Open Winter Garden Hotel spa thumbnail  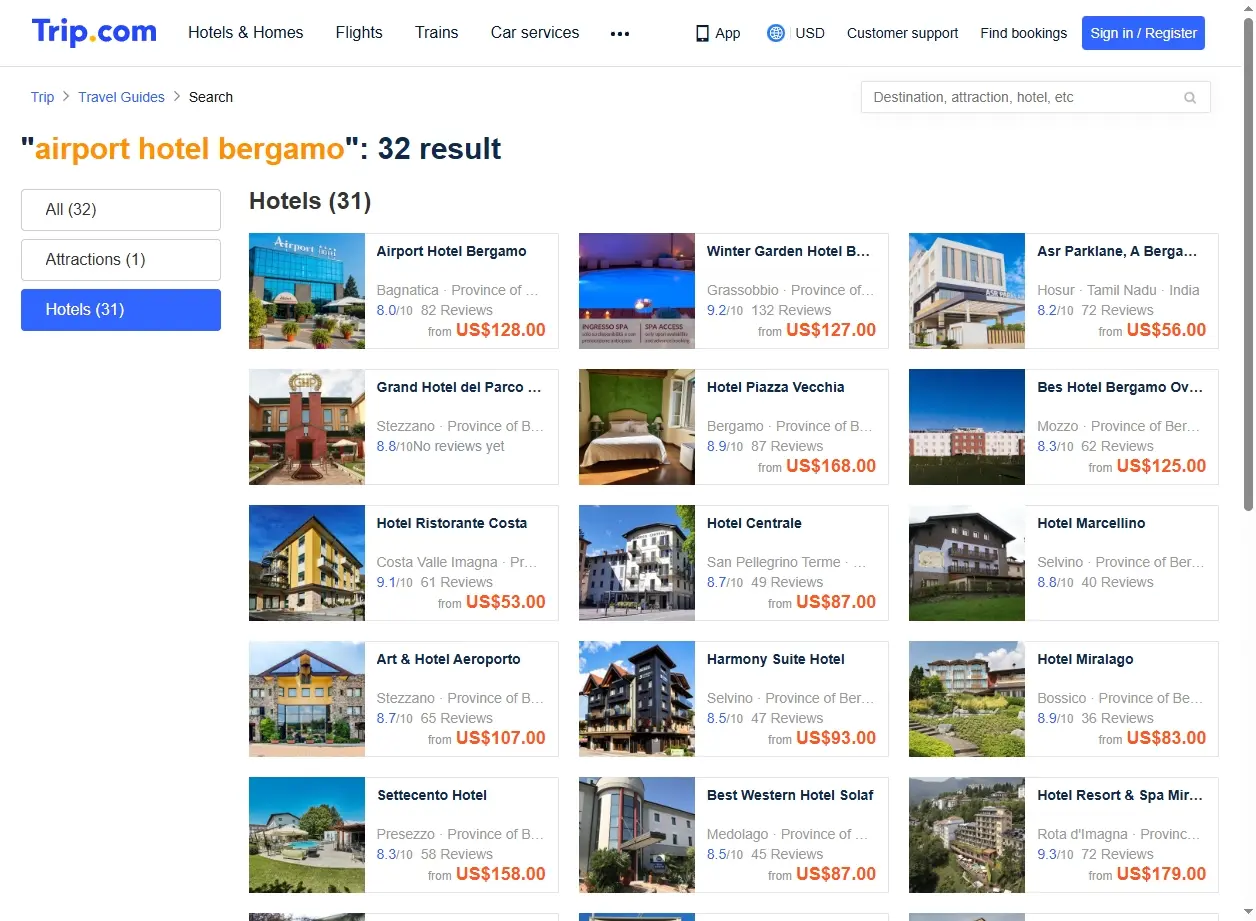click(637, 291)
